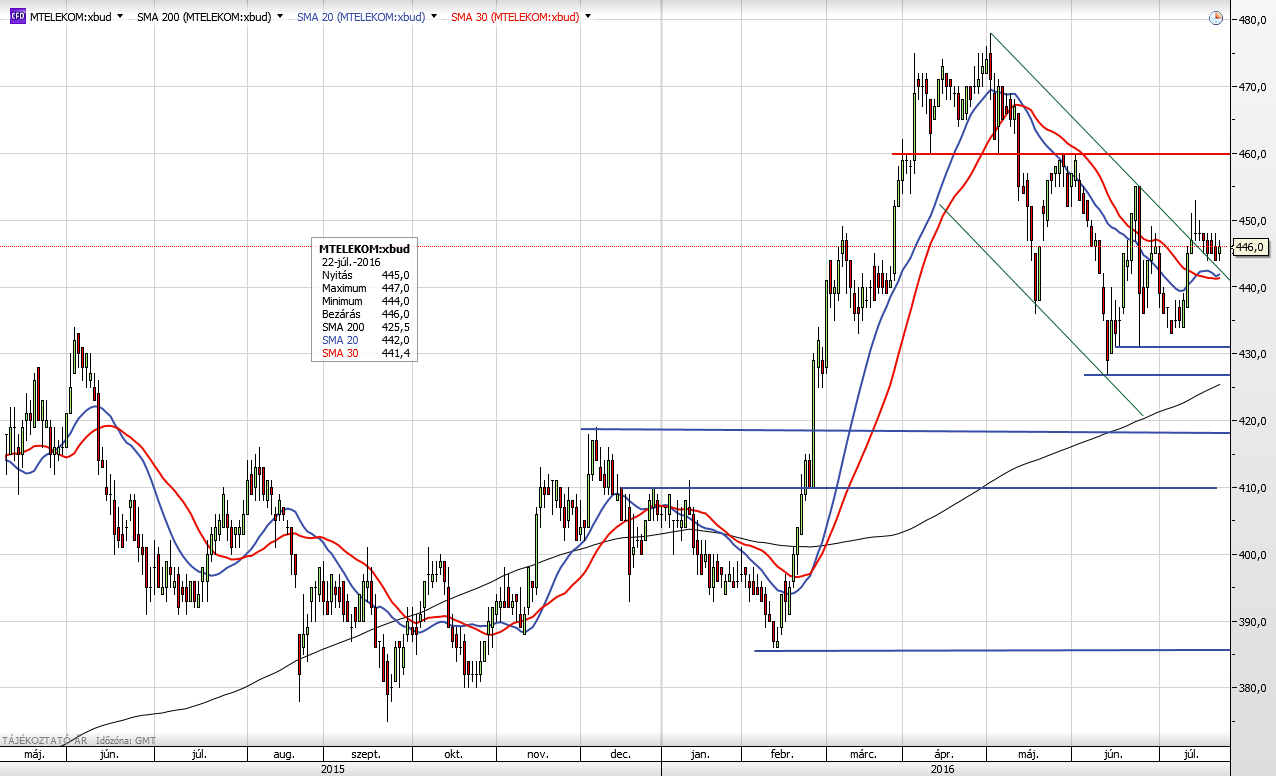Image resolution: width=1276 pixels, height=776 pixels.
Task: Click the clock icon in the top-right corner
Action: (x=1215, y=18)
